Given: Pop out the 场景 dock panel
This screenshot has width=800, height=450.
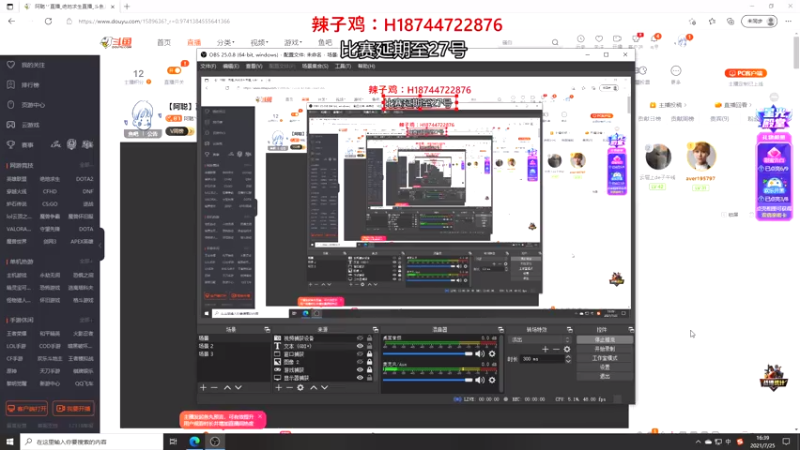Looking at the screenshot, I should point(267,330).
